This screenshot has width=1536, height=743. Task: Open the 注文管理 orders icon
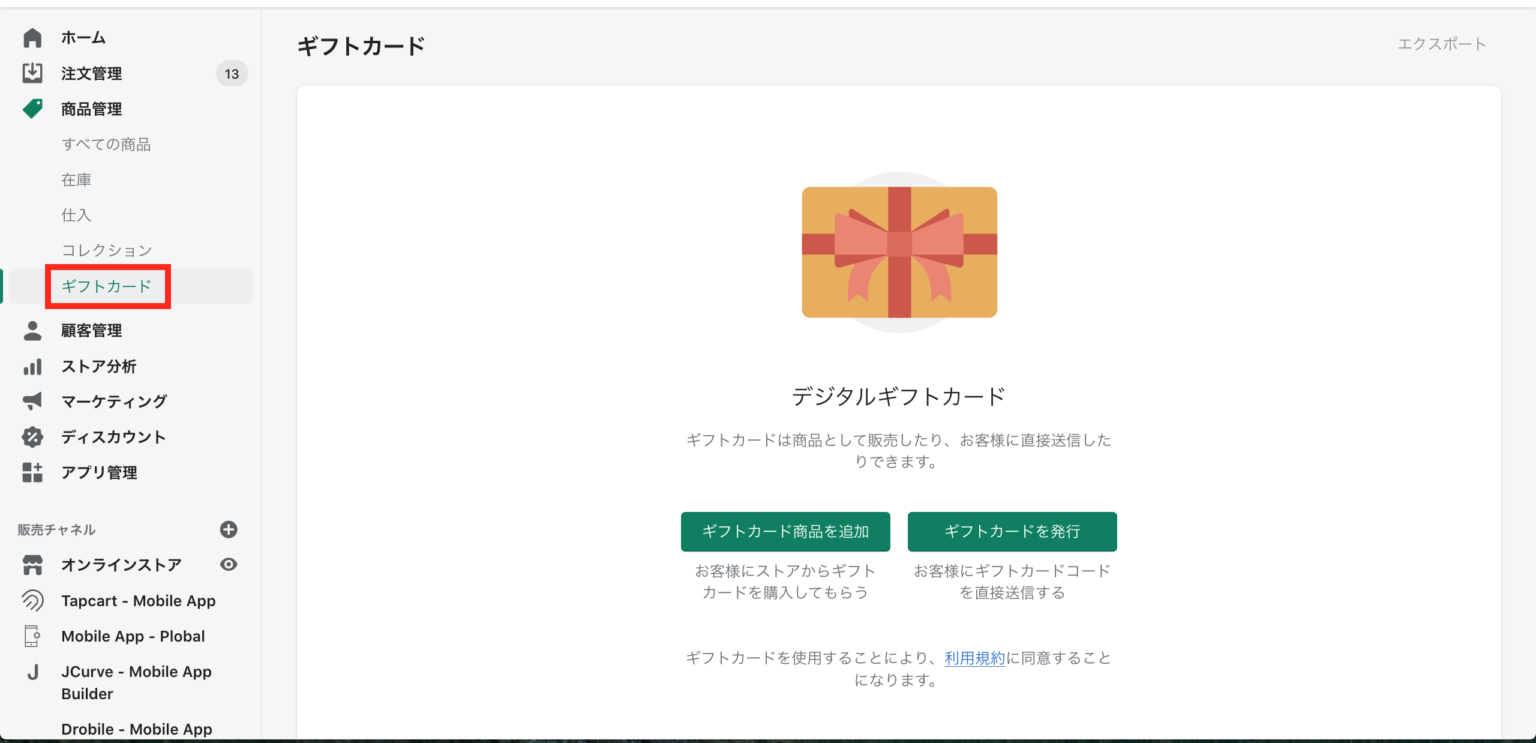click(29, 72)
